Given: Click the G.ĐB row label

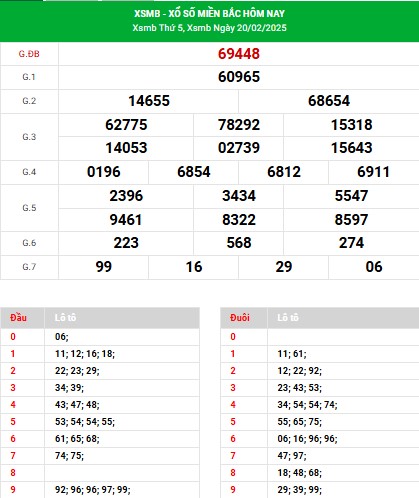Looking at the screenshot, I should 29,54.
